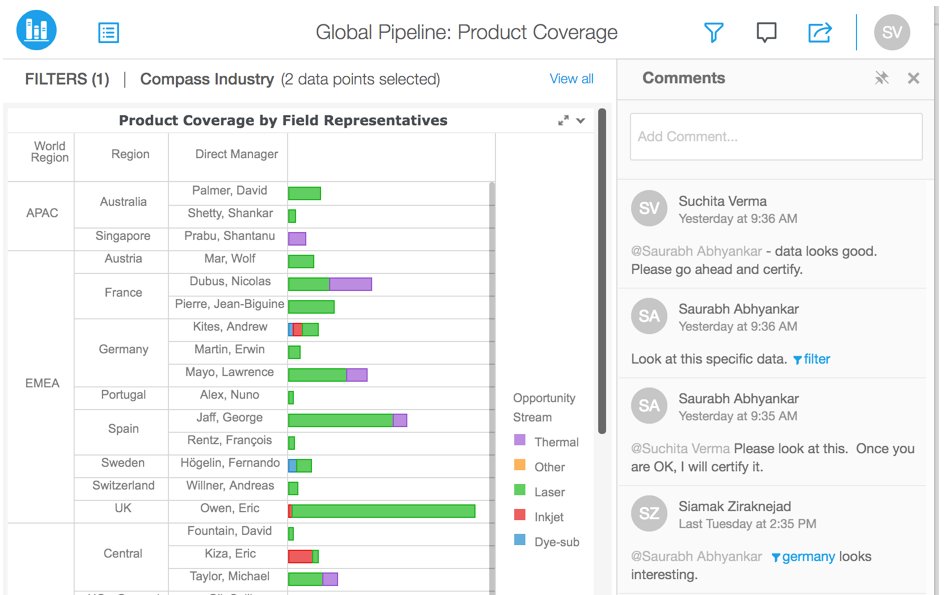Screen dimensions: 944x595
Task: Click the manager name Kites, Andrew
Action: coord(229,327)
